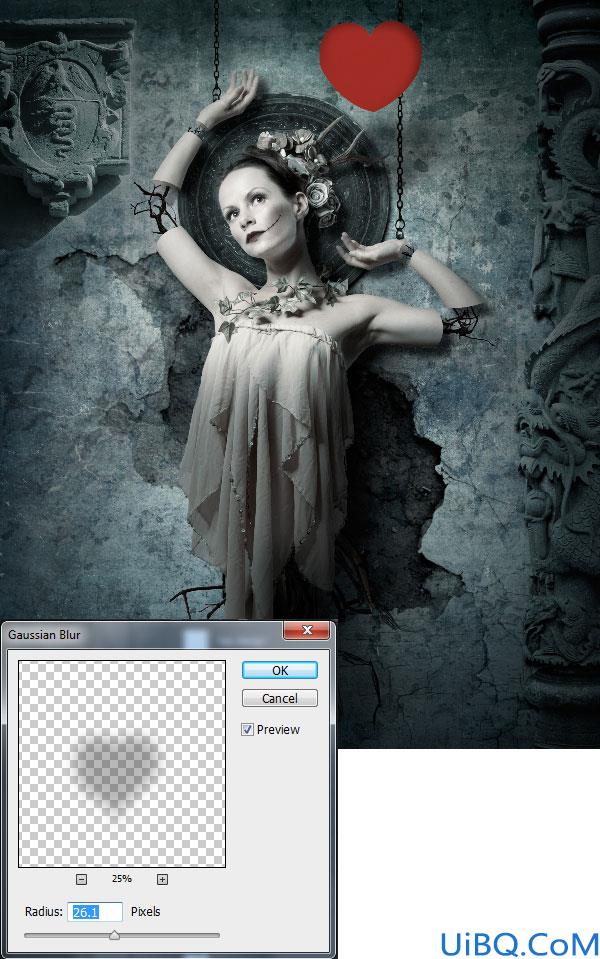This screenshot has width=600, height=959.
Task: Click the Radius input field
Action: coord(95,912)
